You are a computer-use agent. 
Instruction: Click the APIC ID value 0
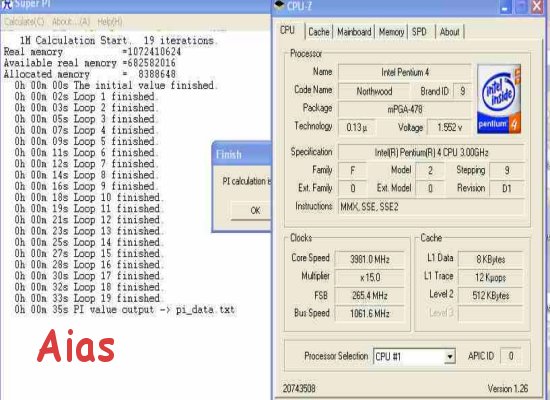[511, 356]
